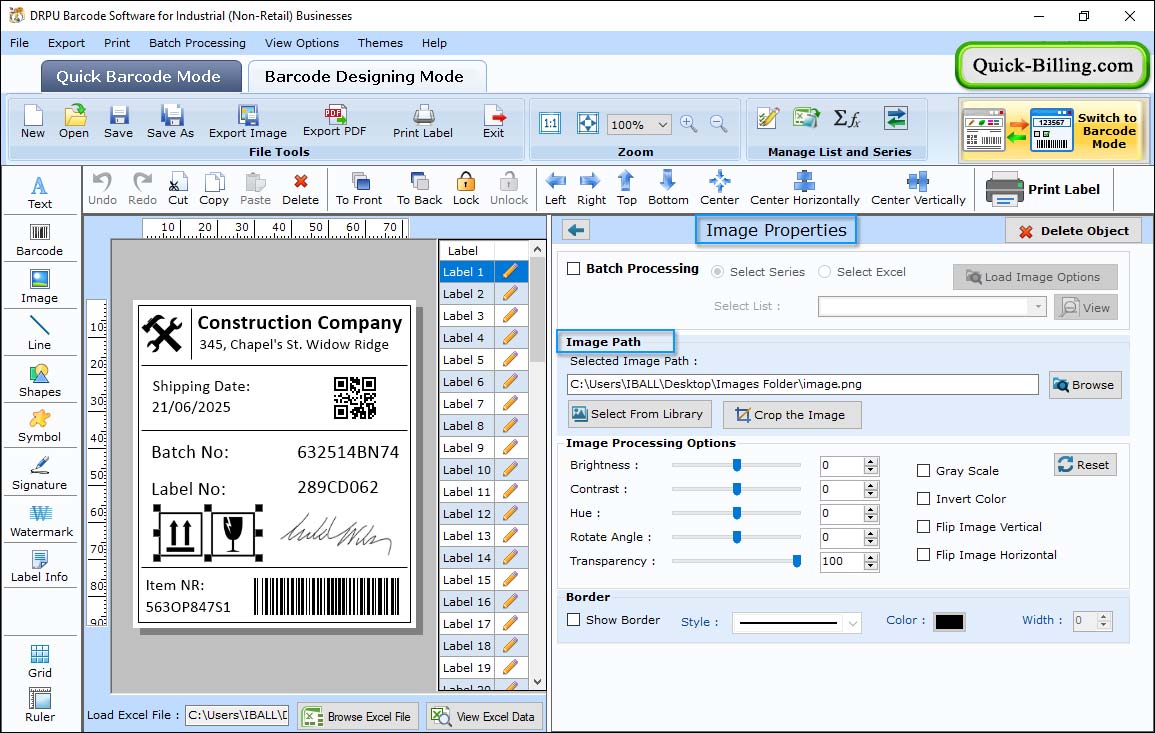
Task: Select the Select Excel radio button
Action: [x=824, y=272]
